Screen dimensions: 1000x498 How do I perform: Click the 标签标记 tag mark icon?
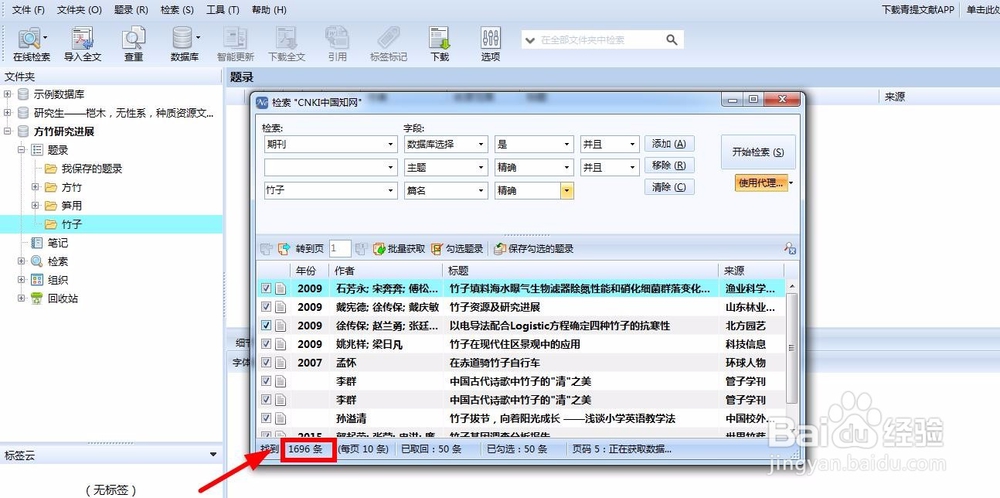click(x=388, y=44)
